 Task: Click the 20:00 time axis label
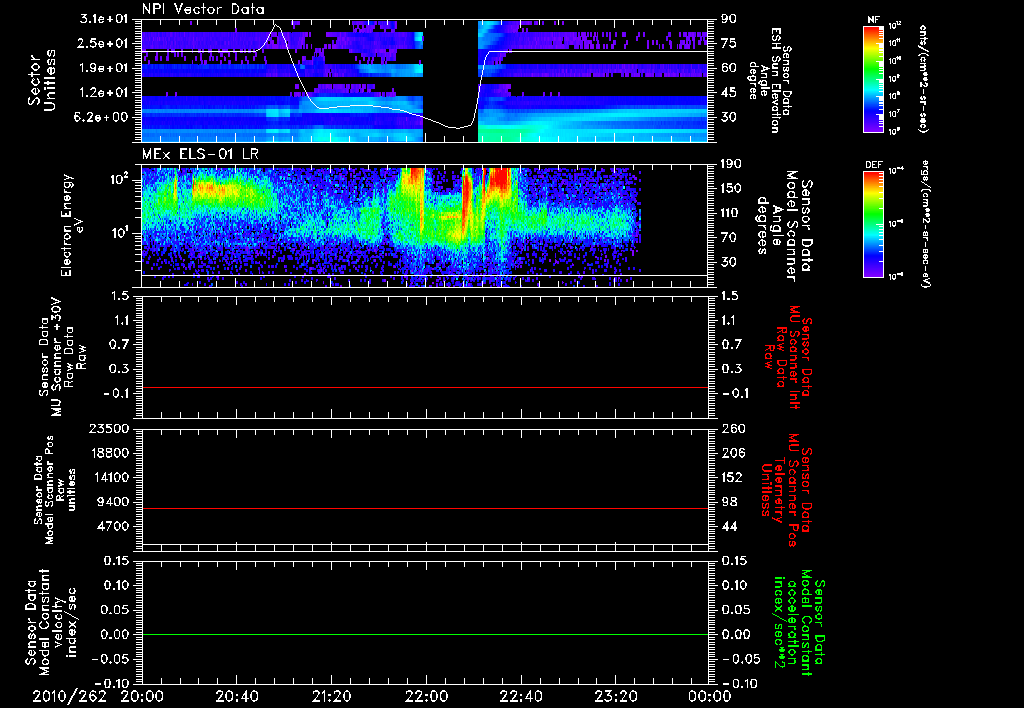142,696
